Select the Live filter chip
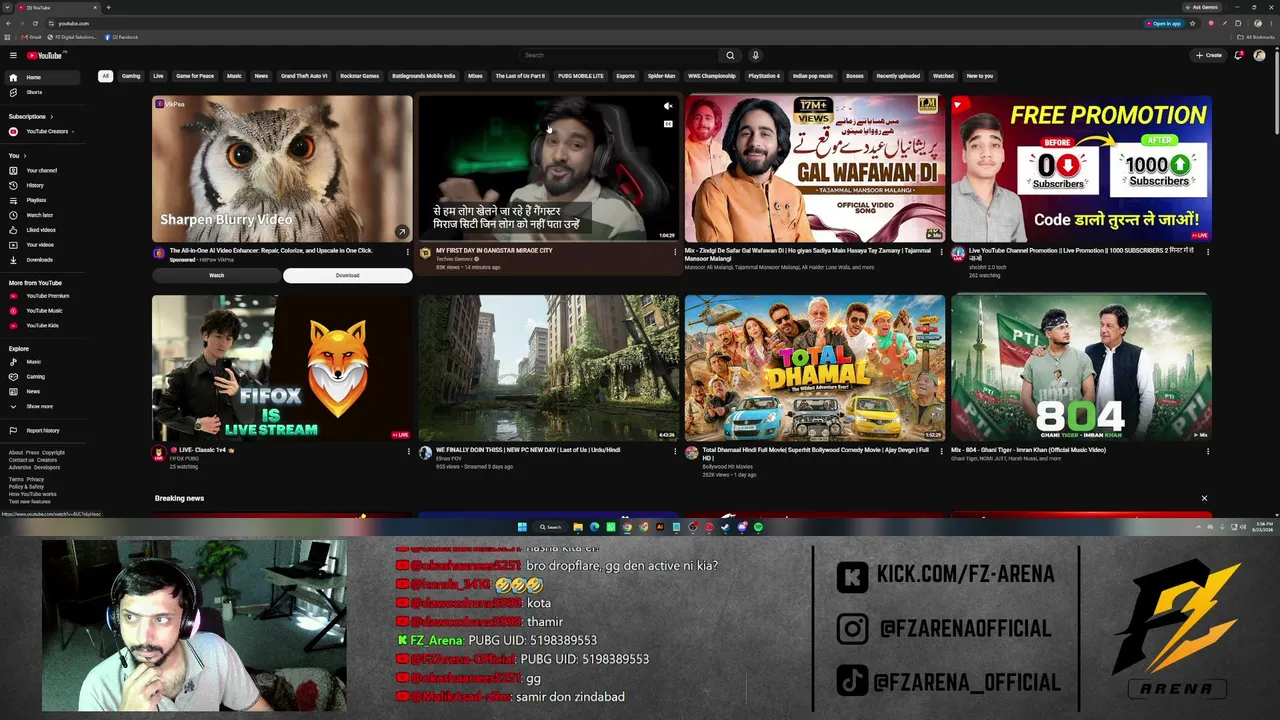 [158, 76]
